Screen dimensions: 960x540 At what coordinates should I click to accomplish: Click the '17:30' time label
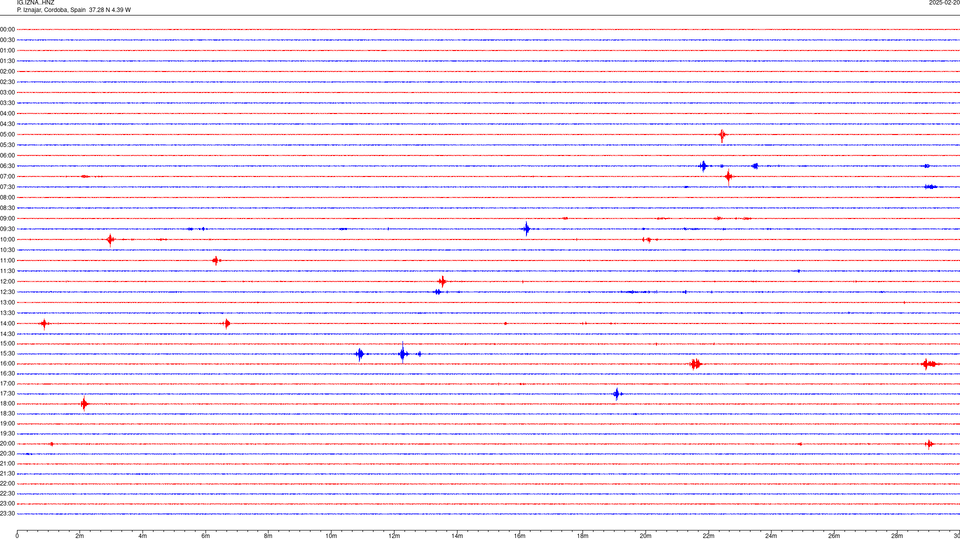8,394
